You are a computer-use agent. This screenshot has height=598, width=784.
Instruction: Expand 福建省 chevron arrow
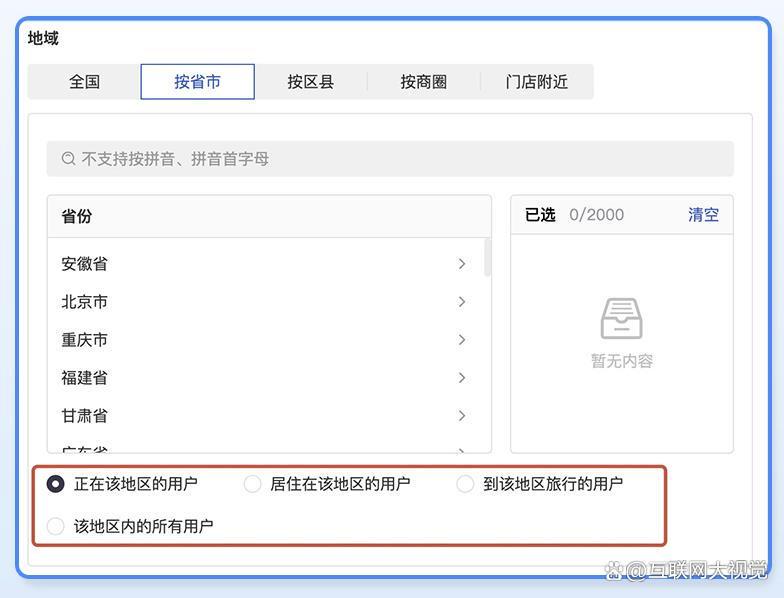[x=461, y=378]
